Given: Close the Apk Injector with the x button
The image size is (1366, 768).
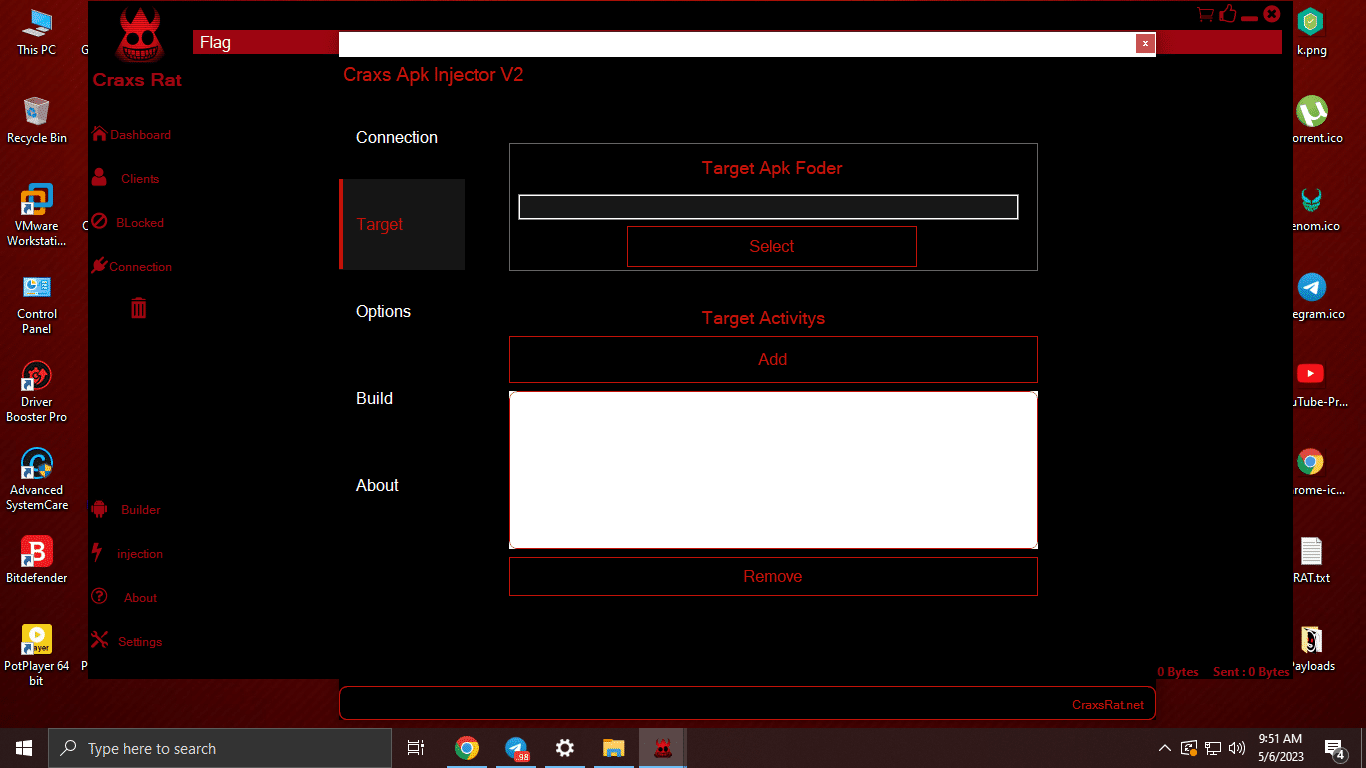Looking at the screenshot, I should (1145, 43).
